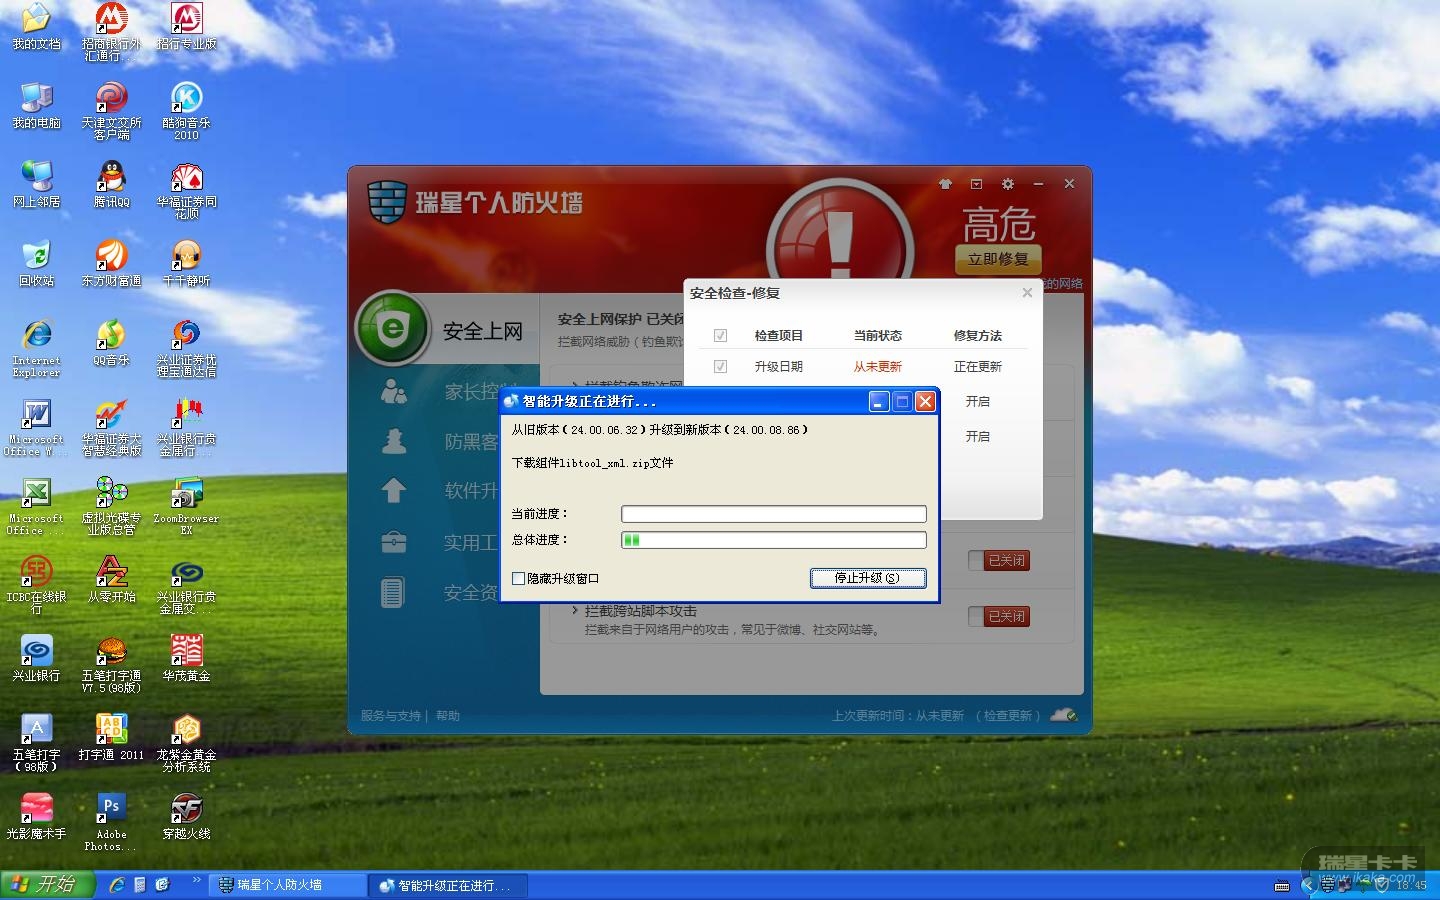This screenshot has height=900, width=1440.
Task: Open the 软件升级 sidebar tab
Action: pos(447,490)
